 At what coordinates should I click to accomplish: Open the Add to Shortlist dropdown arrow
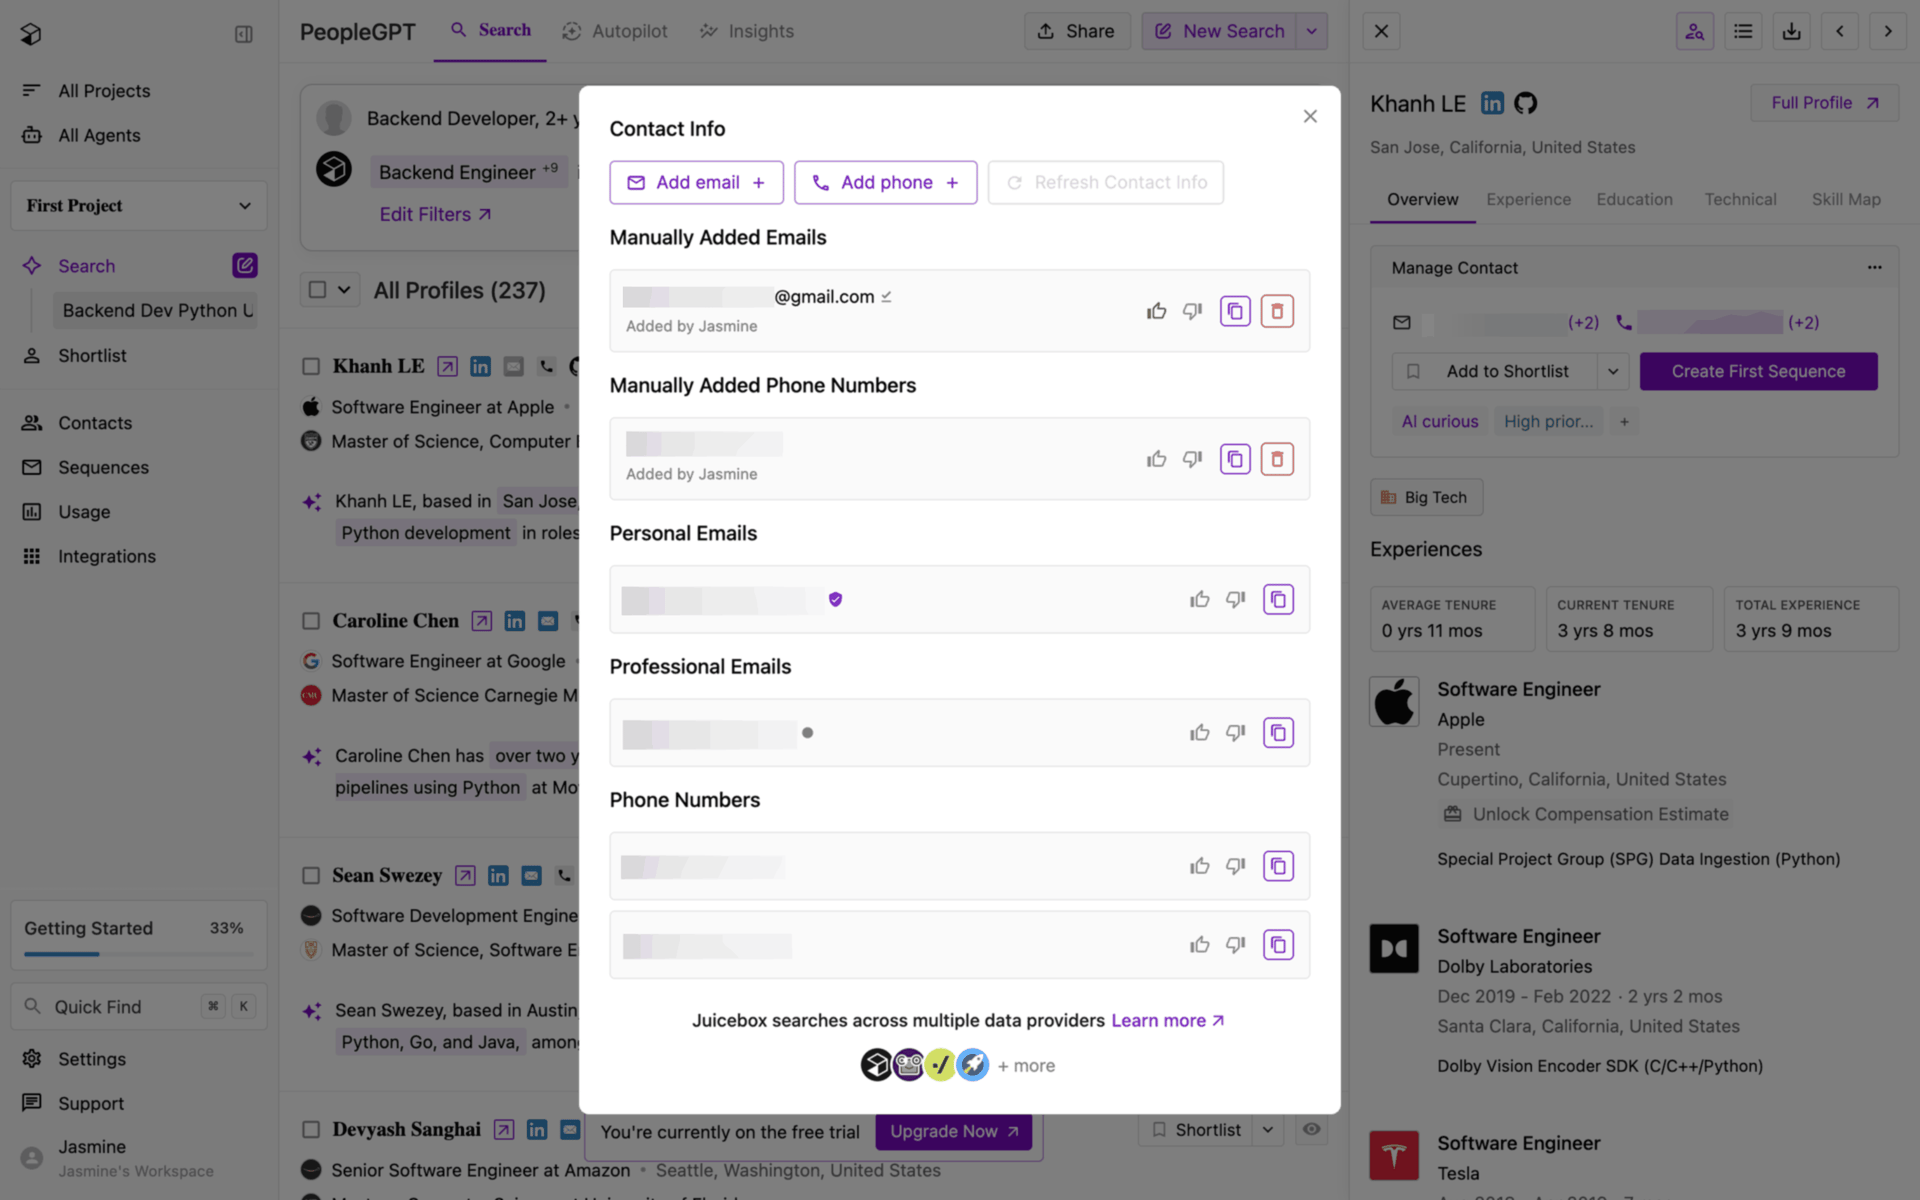click(1612, 371)
